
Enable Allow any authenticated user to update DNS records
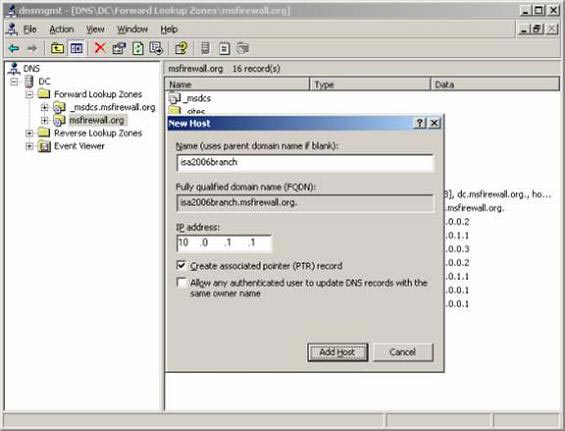pyautogui.click(x=181, y=282)
